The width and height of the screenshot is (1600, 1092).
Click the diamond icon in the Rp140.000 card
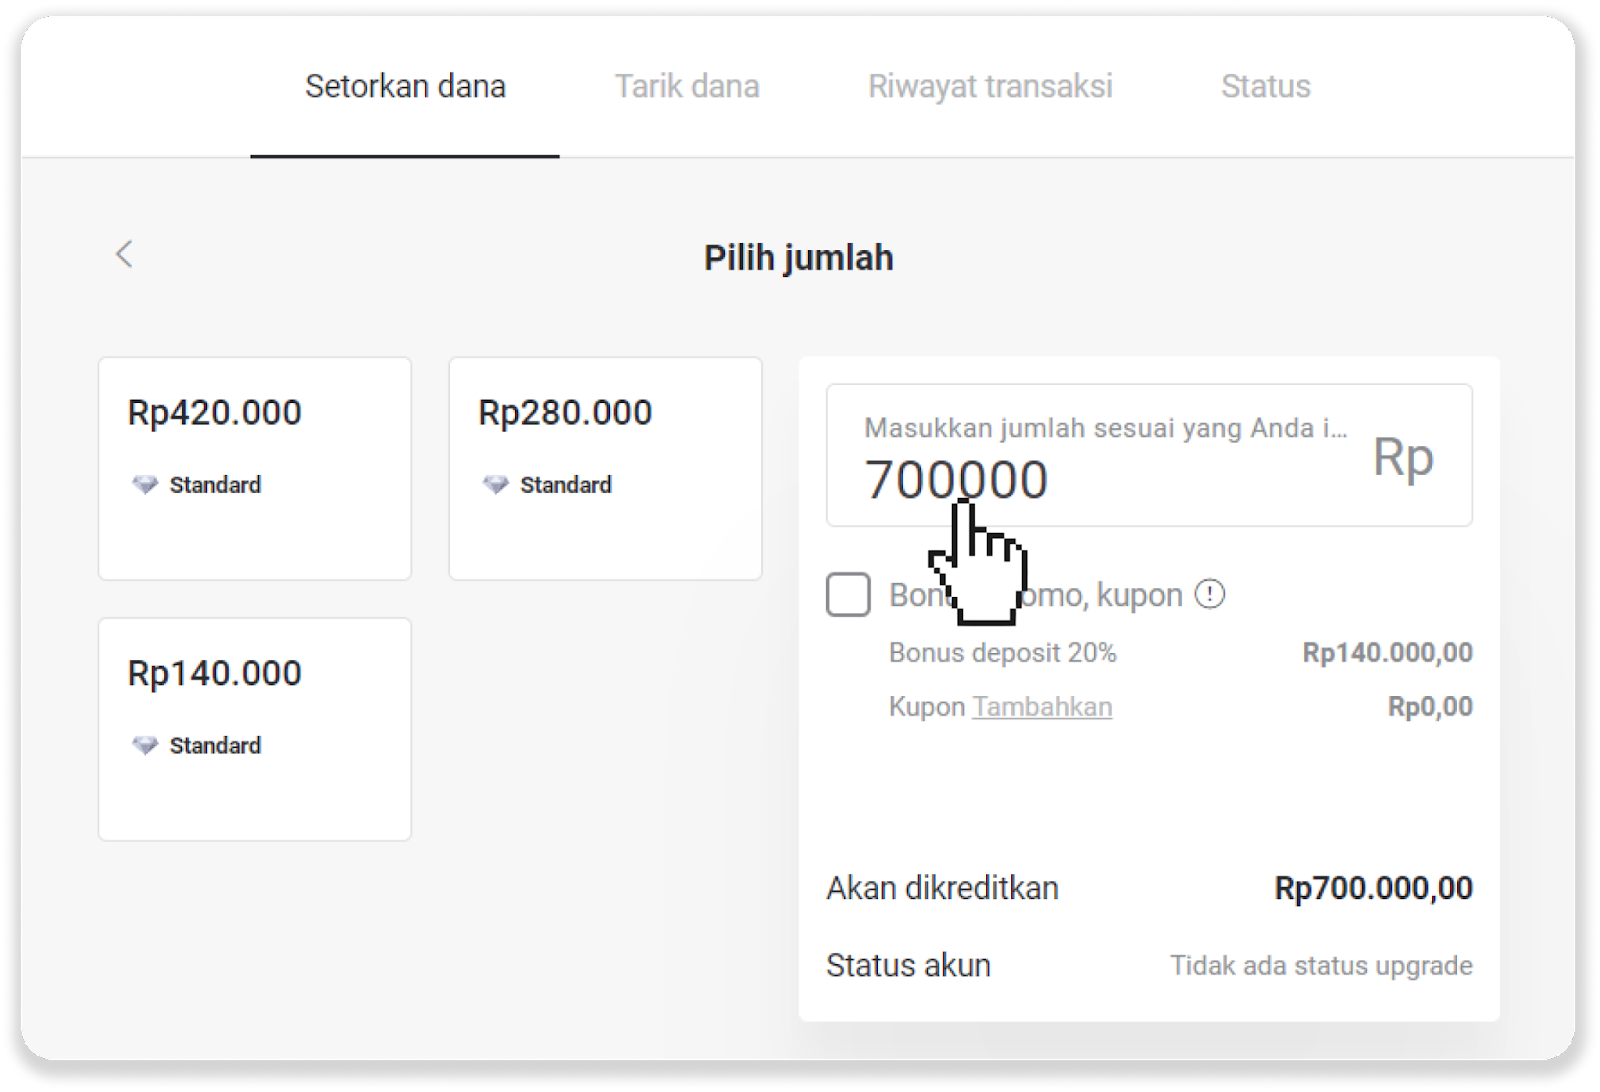(145, 746)
